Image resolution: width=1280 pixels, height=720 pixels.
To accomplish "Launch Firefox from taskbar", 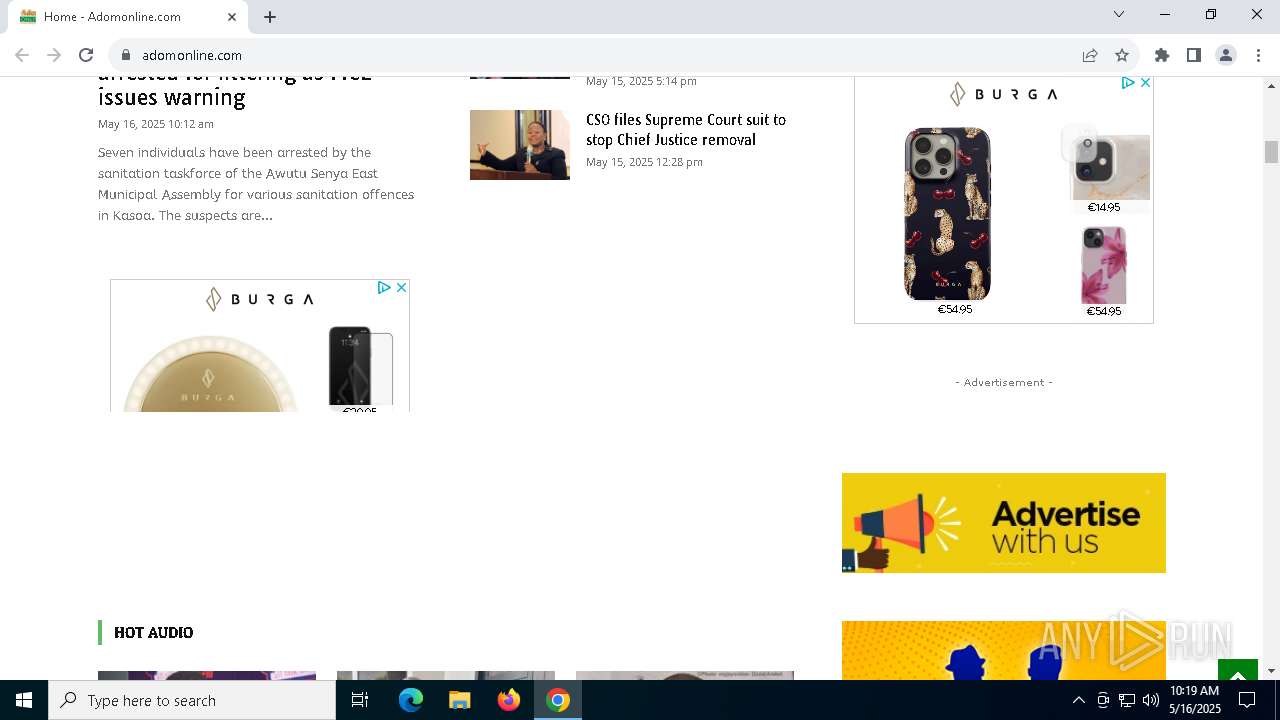I will pyautogui.click(x=509, y=700).
